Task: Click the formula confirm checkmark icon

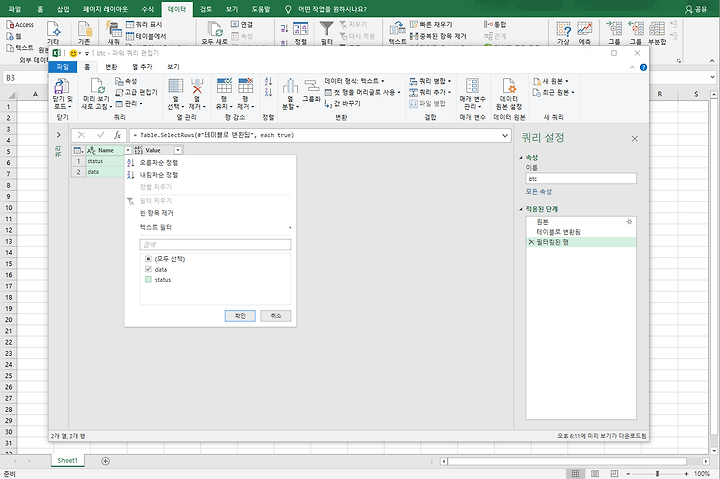Action: 101,135
